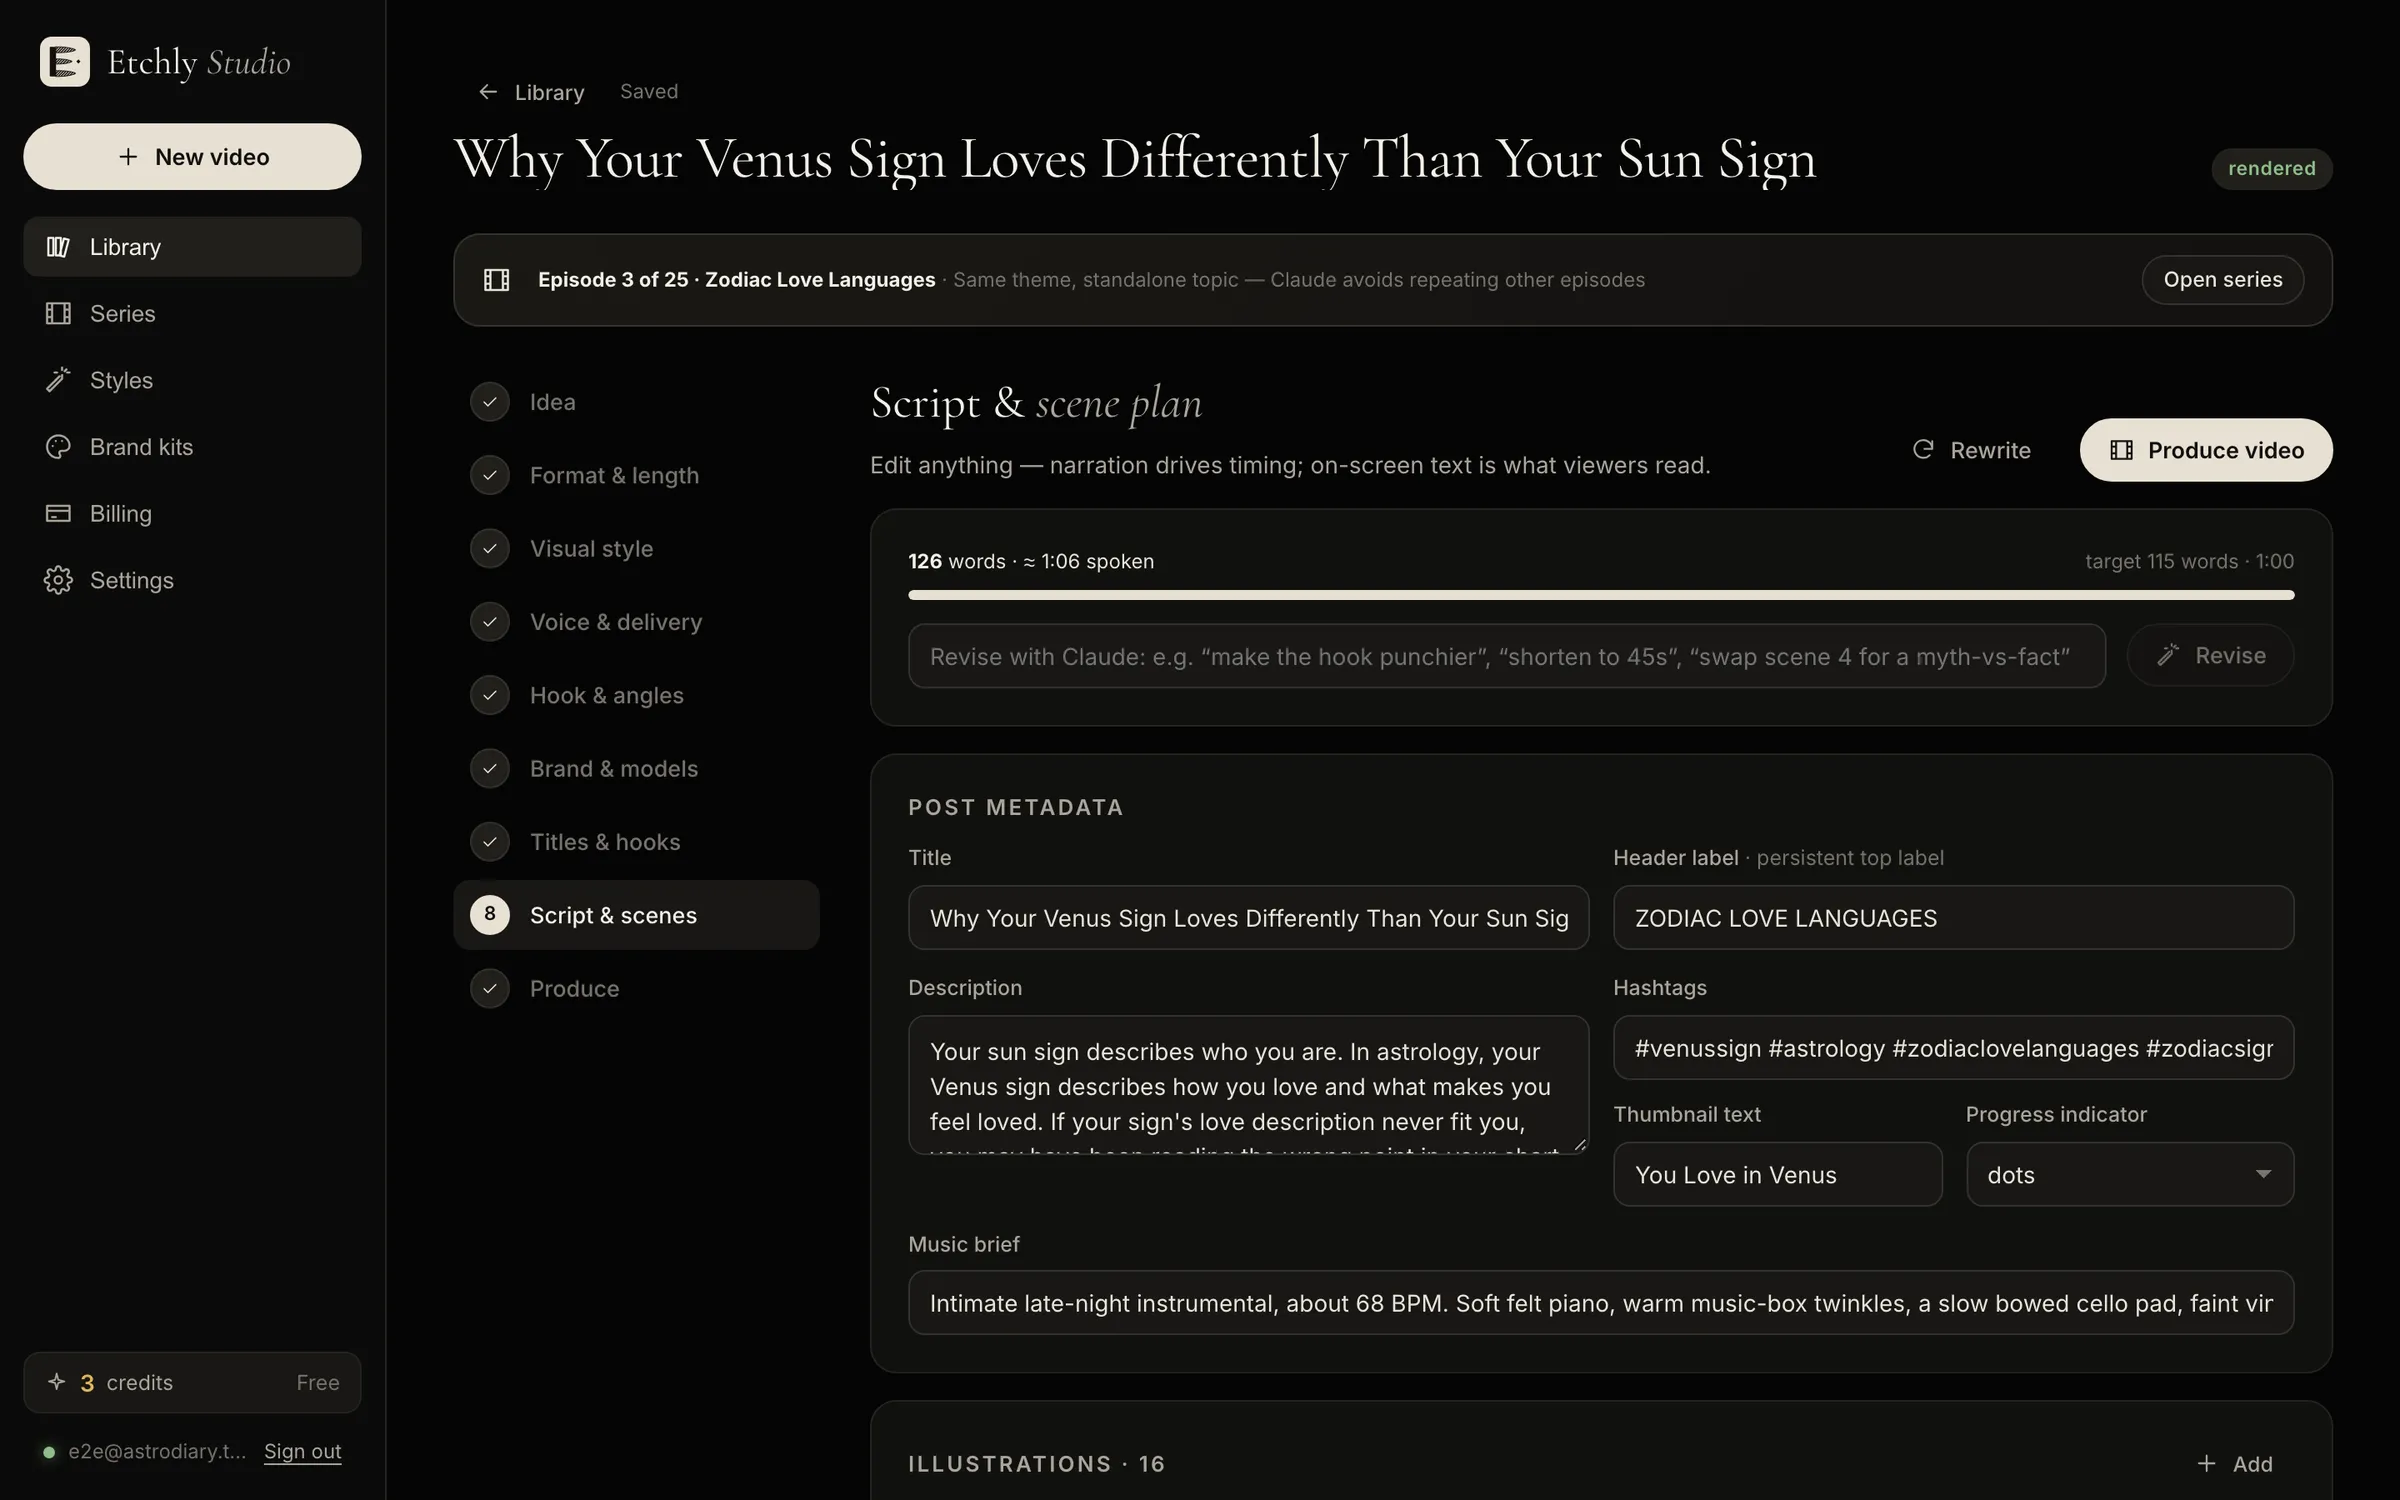Open the Styles sidebar page

tap(192, 380)
